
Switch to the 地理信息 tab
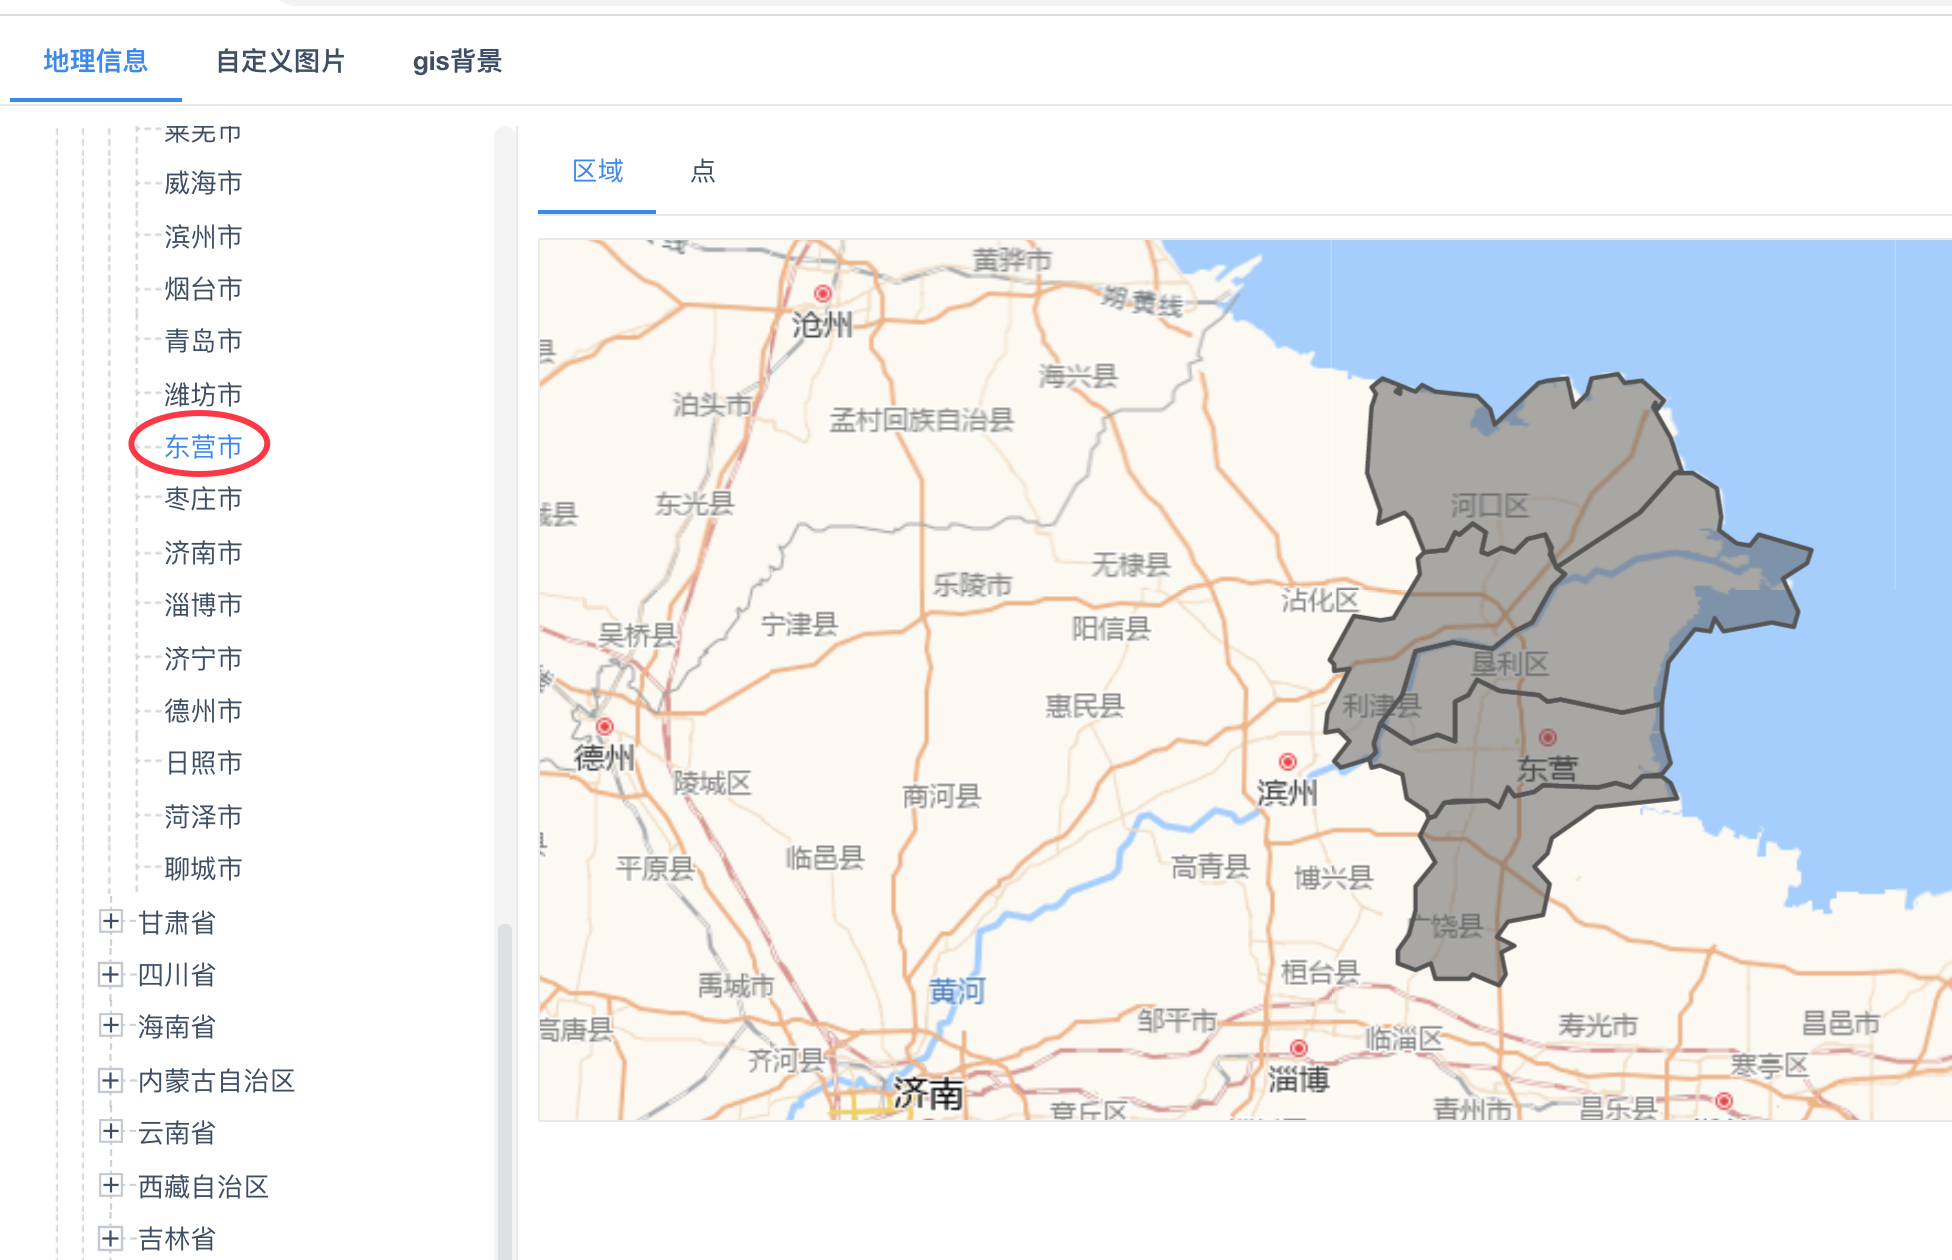(96, 61)
